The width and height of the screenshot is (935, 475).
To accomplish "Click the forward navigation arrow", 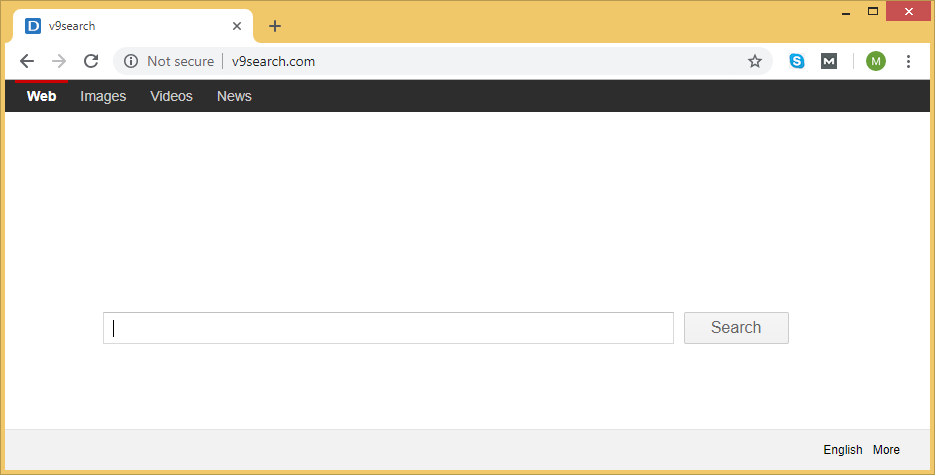I will (59, 61).
